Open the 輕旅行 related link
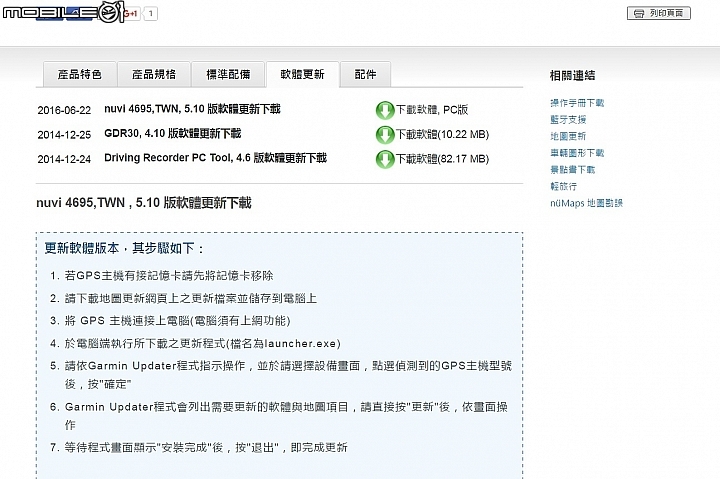 coord(563,186)
